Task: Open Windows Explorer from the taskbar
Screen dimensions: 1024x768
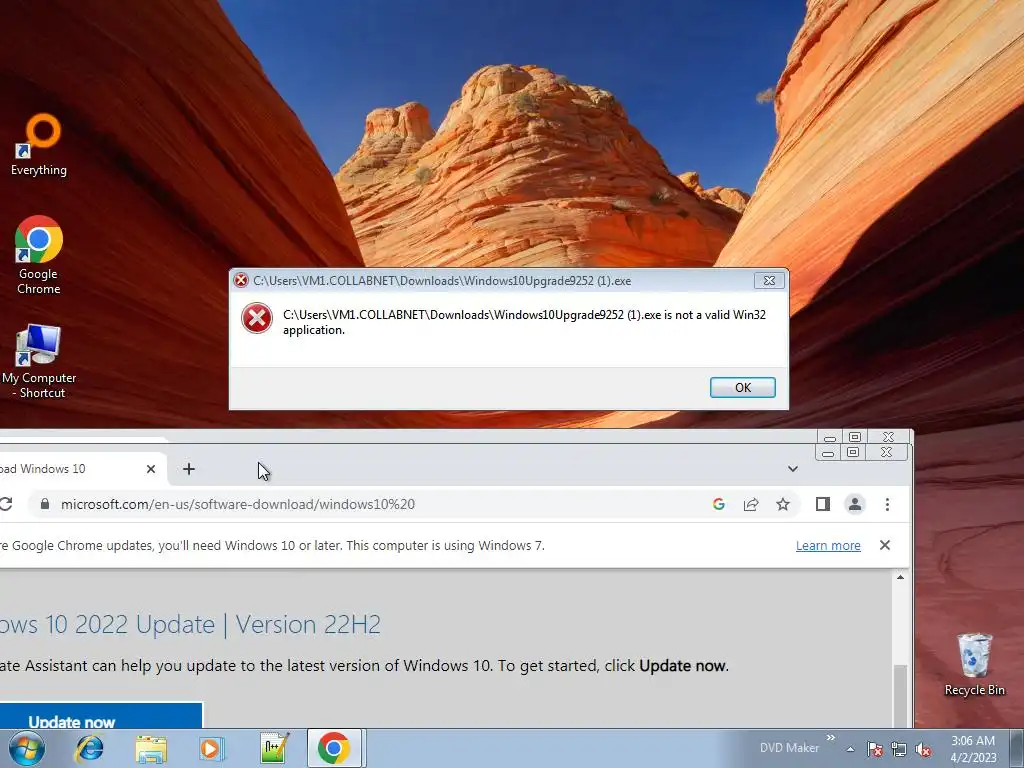Action: point(151,748)
